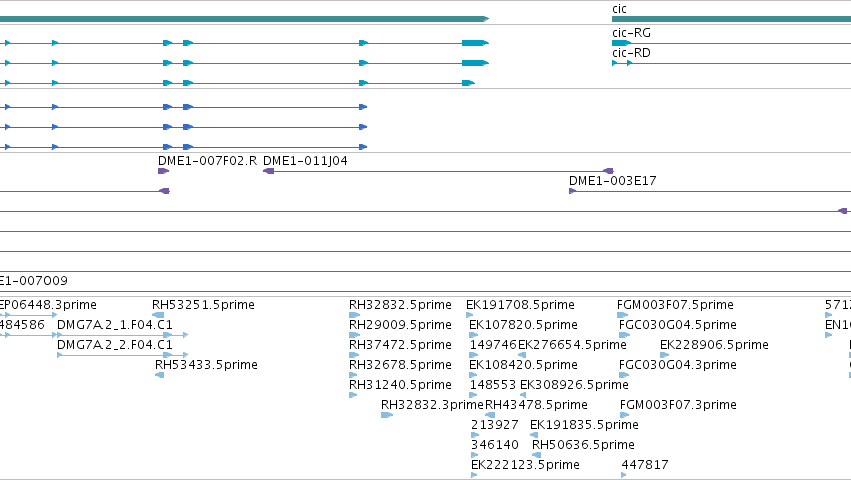Open RH32832.5prime EST details
The image size is (851, 480).
click(400, 305)
